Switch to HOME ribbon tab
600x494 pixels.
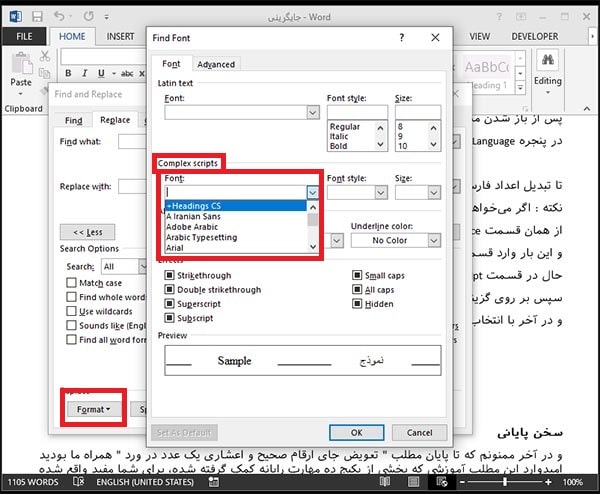pyautogui.click(x=72, y=36)
